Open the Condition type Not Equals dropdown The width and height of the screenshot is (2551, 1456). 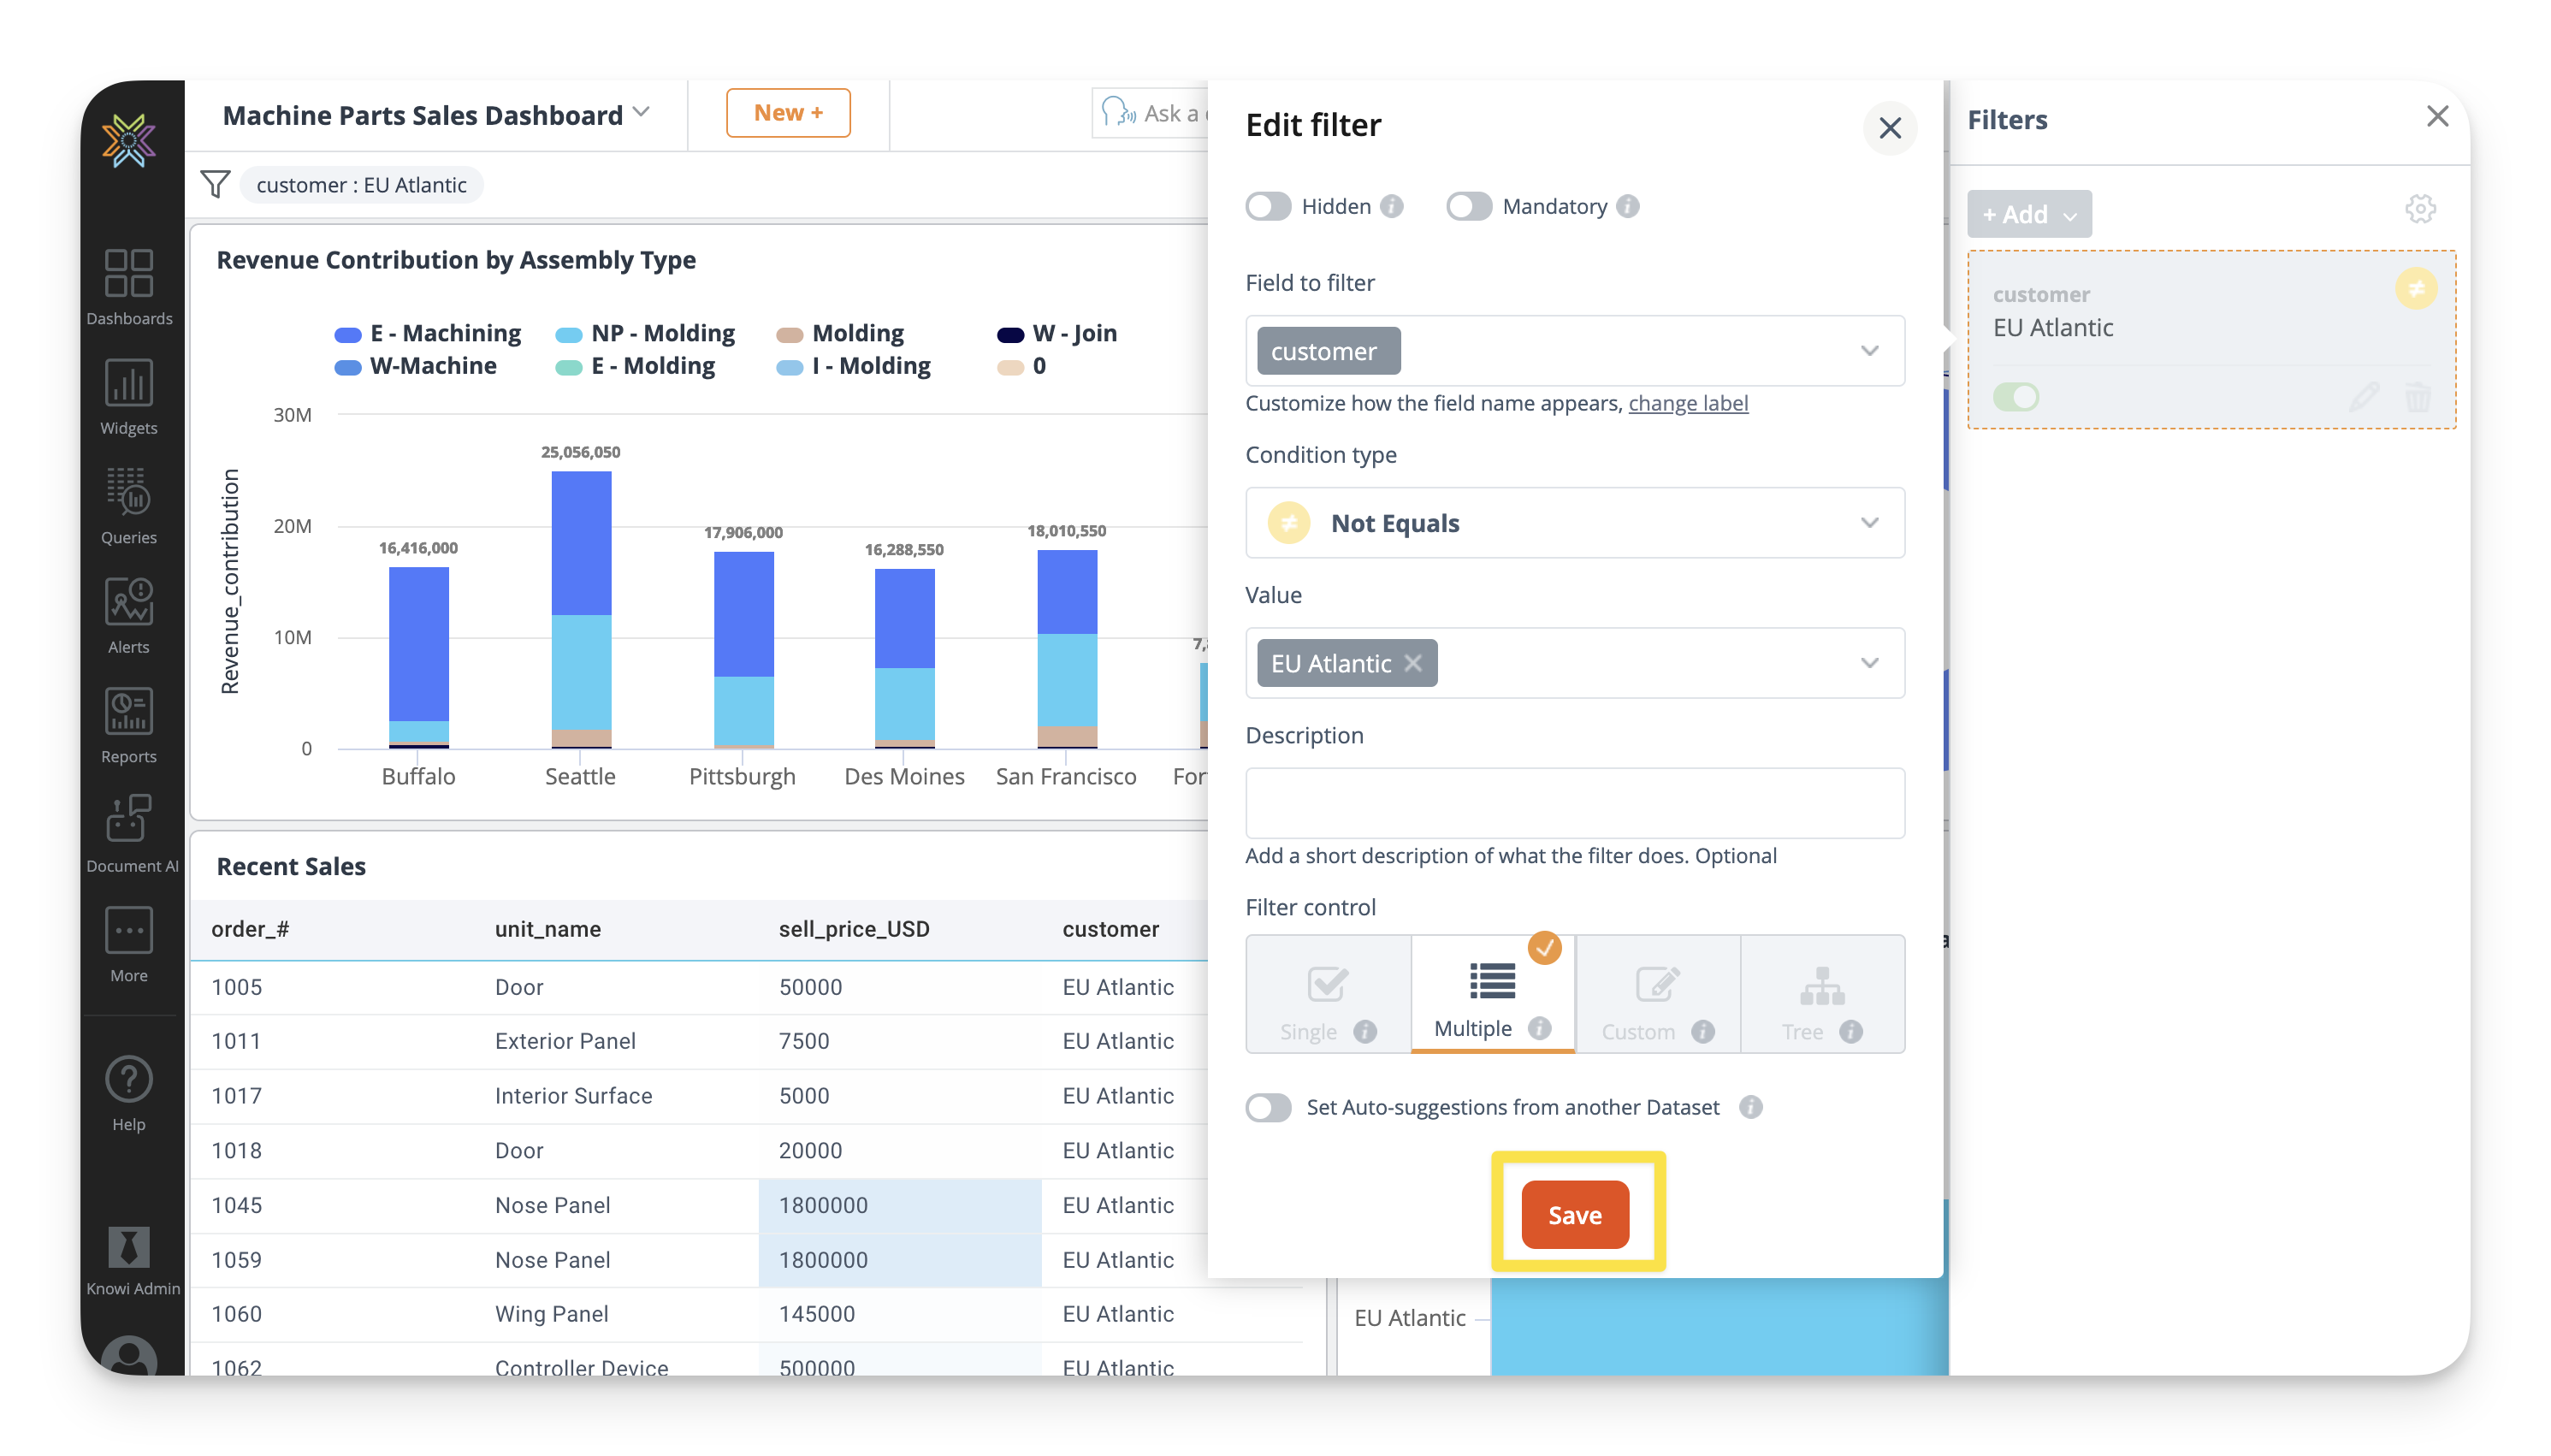(1868, 523)
